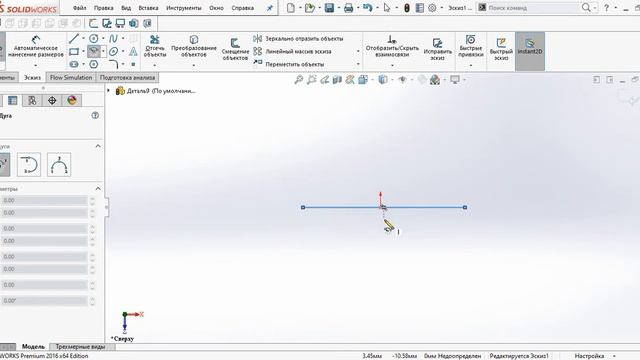
Task: Click the Поиск команд search field
Action: (x=534, y=8)
